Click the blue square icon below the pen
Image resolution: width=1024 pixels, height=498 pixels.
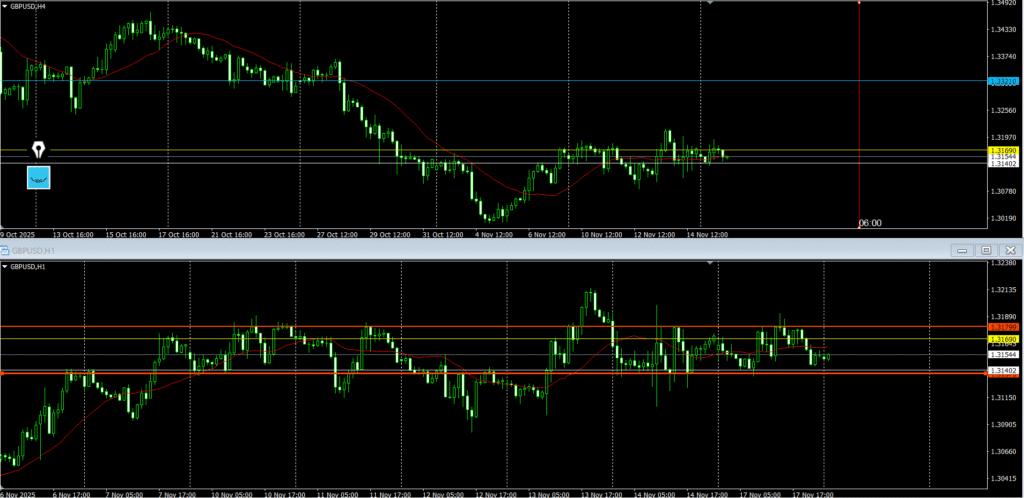38,178
